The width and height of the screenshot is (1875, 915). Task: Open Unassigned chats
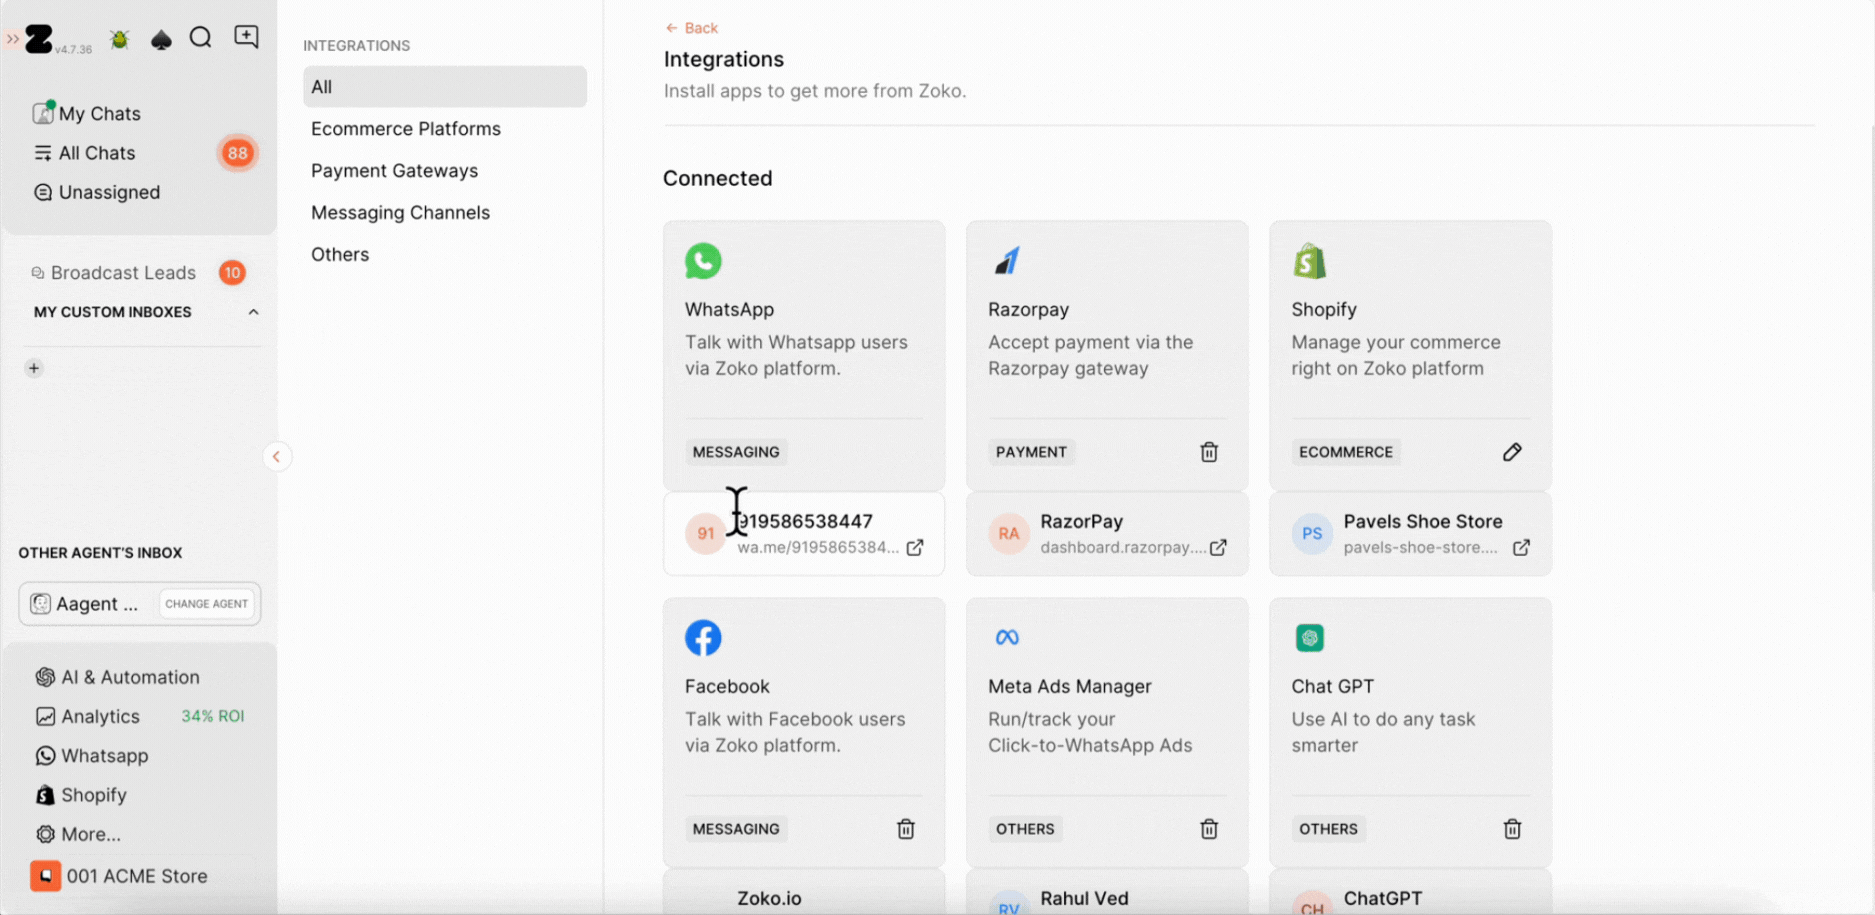pyautogui.click(x=97, y=192)
